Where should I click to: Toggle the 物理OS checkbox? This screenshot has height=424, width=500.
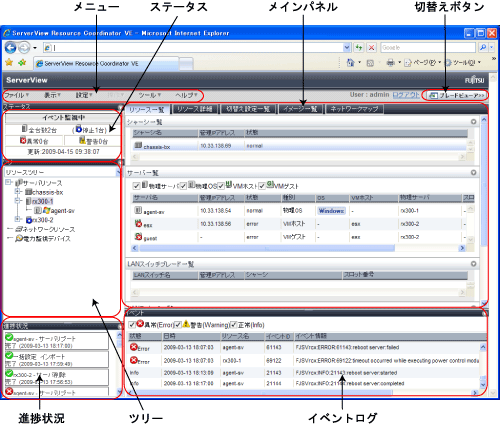coord(183,186)
